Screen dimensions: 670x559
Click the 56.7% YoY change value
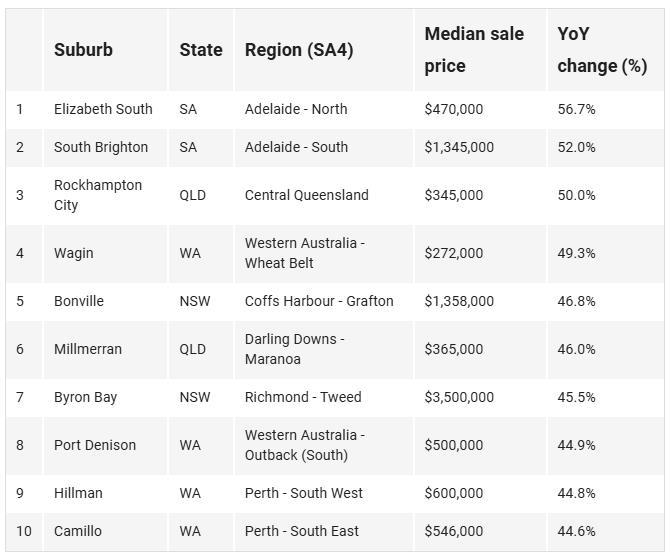point(576,109)
